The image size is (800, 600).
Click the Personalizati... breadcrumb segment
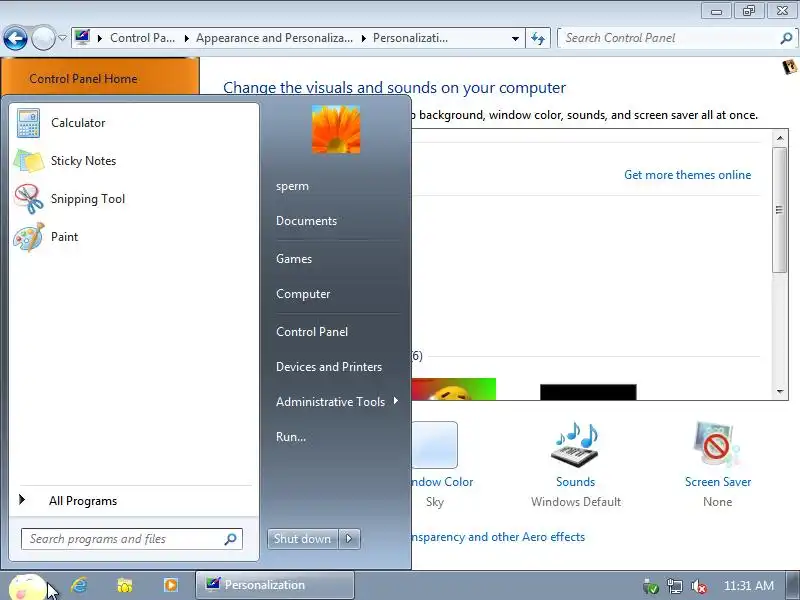click(410, 38)
